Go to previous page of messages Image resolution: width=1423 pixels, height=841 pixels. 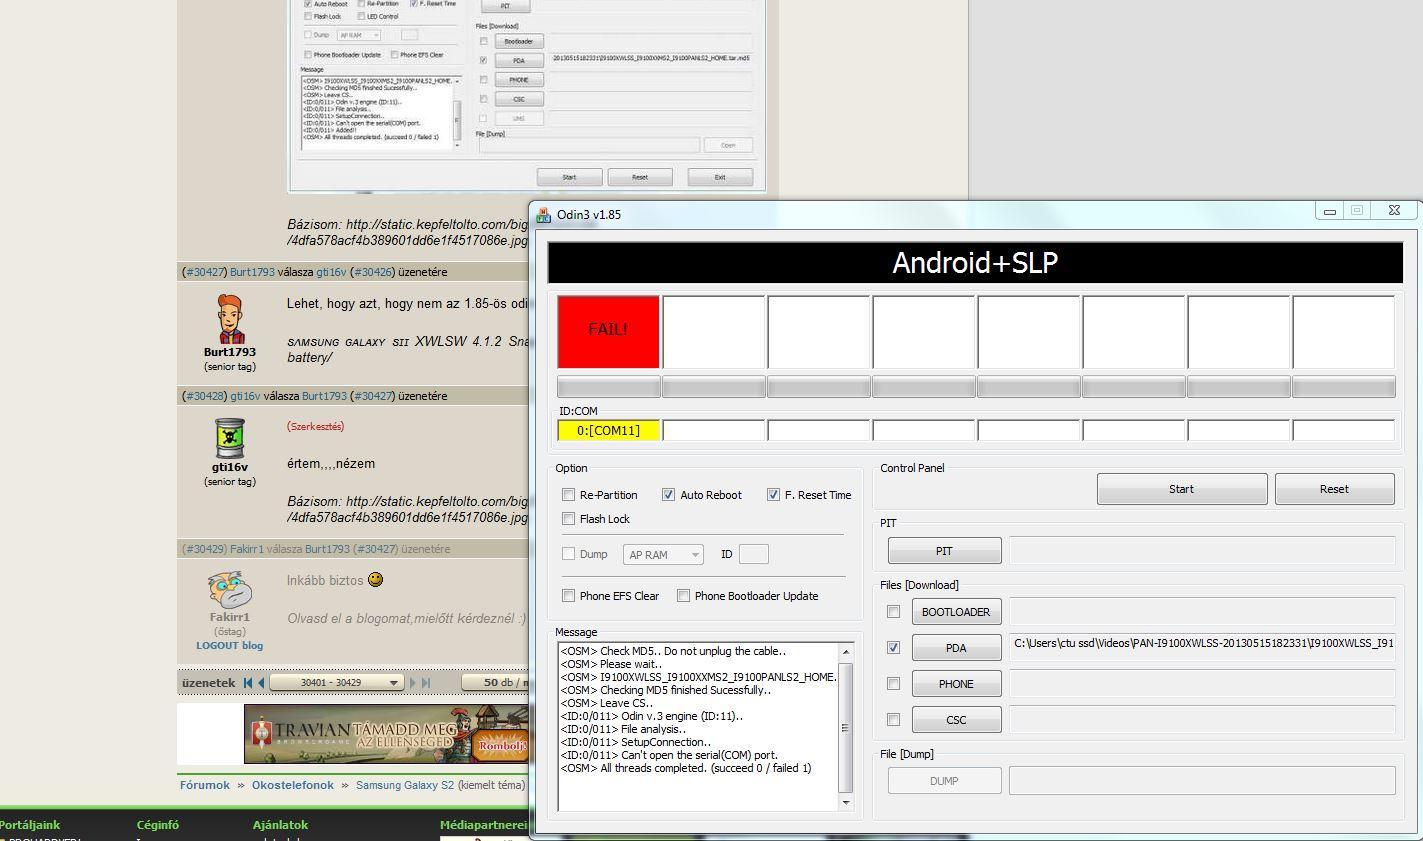point(261,683)
